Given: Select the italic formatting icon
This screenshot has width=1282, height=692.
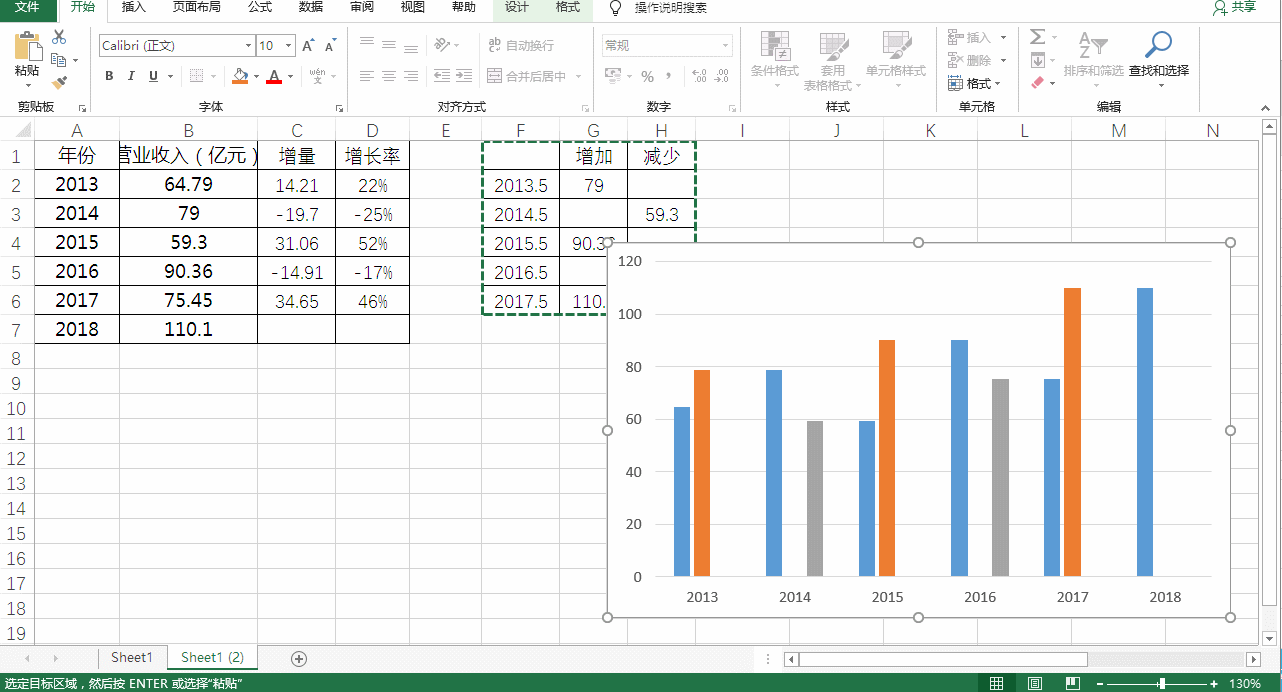Looking at the screenshot, I should [131, 76].
